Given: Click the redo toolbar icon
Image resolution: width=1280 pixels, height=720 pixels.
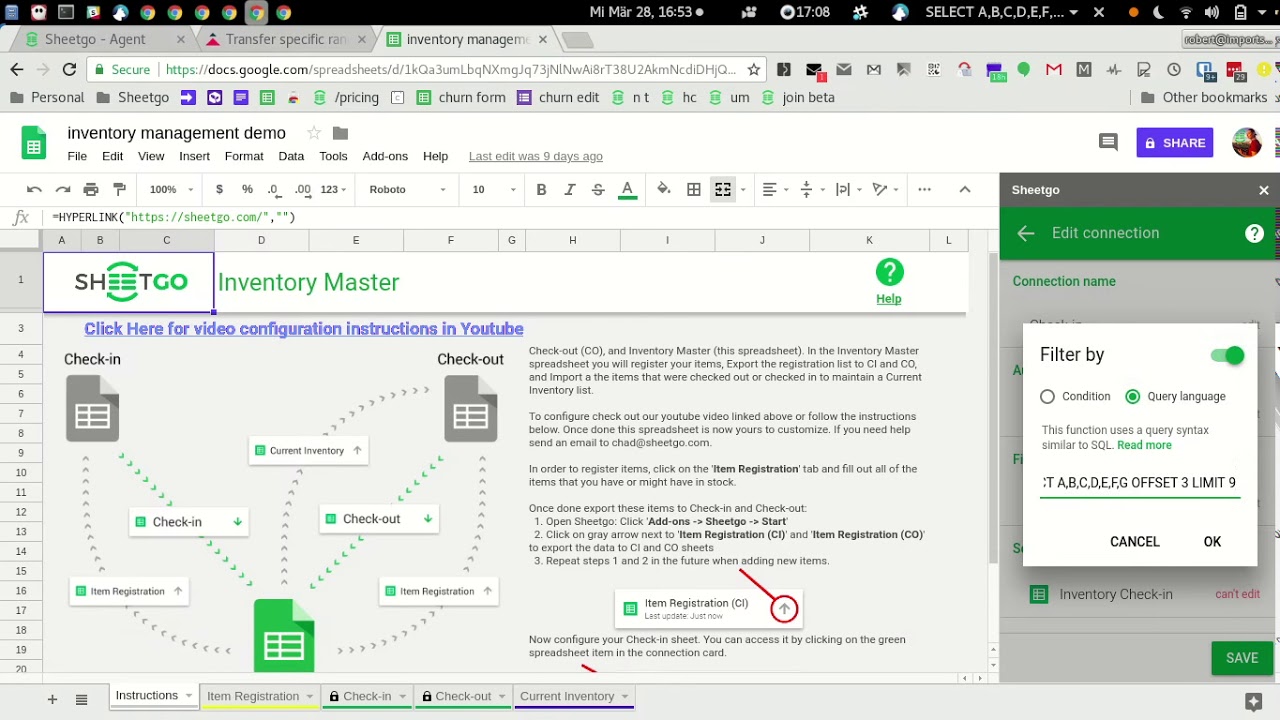Looking at the screenshot, I should (x=63, y=189).
